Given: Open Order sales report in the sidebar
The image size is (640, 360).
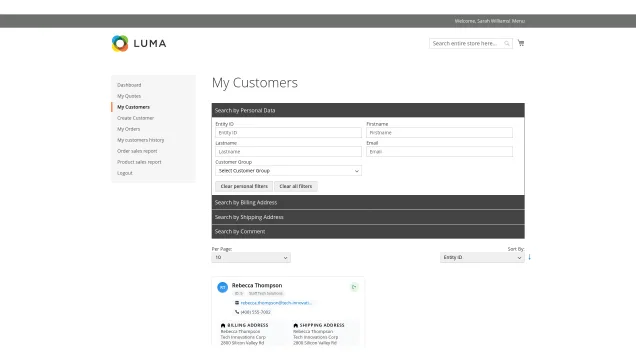Looking at the screenshot, I should (137, 151).
